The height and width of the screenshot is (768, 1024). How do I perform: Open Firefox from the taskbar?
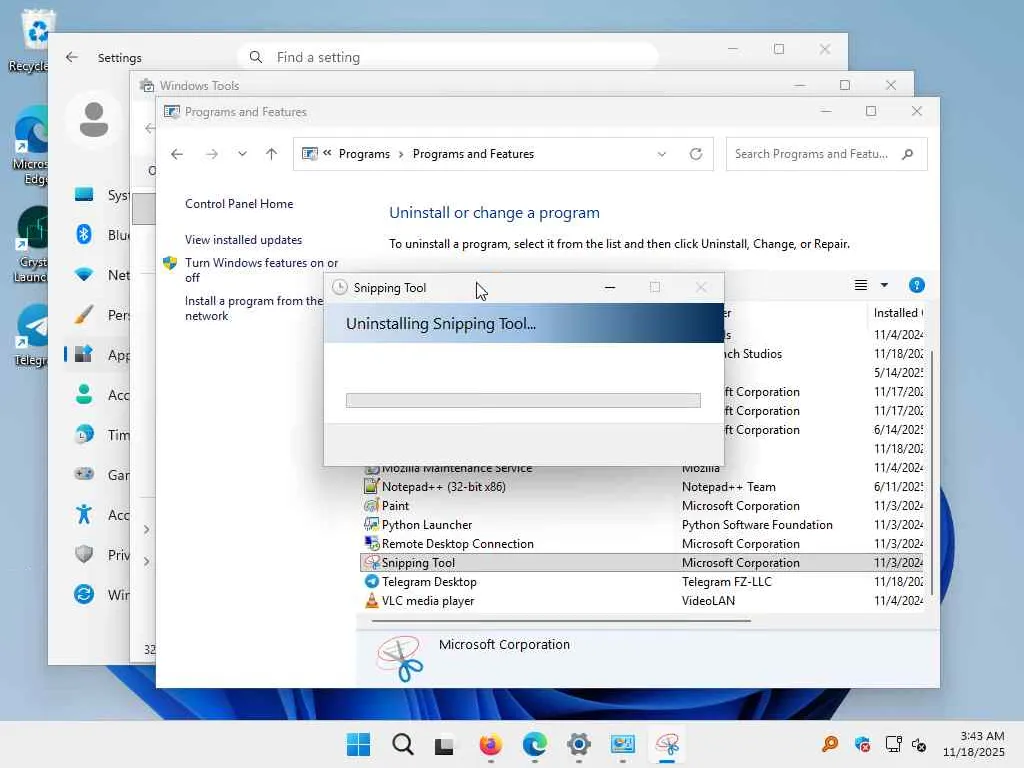point(490,744)
